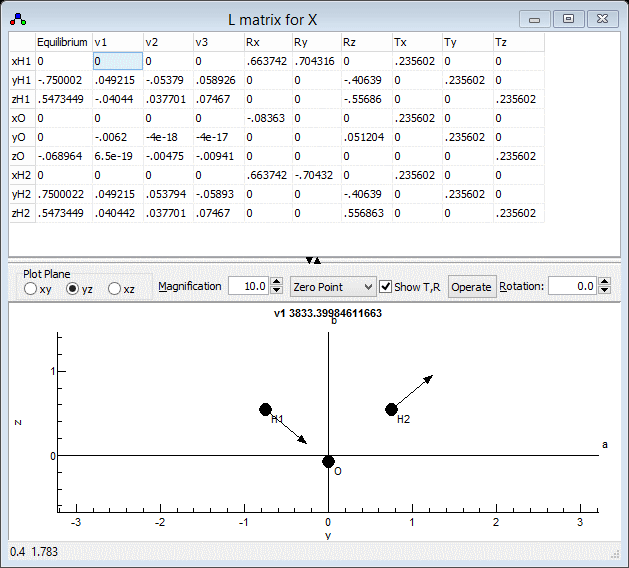Click the yO v1 cell -.0062
The height and width of the screenshot is (568, 629).
(x=118, y=137)
